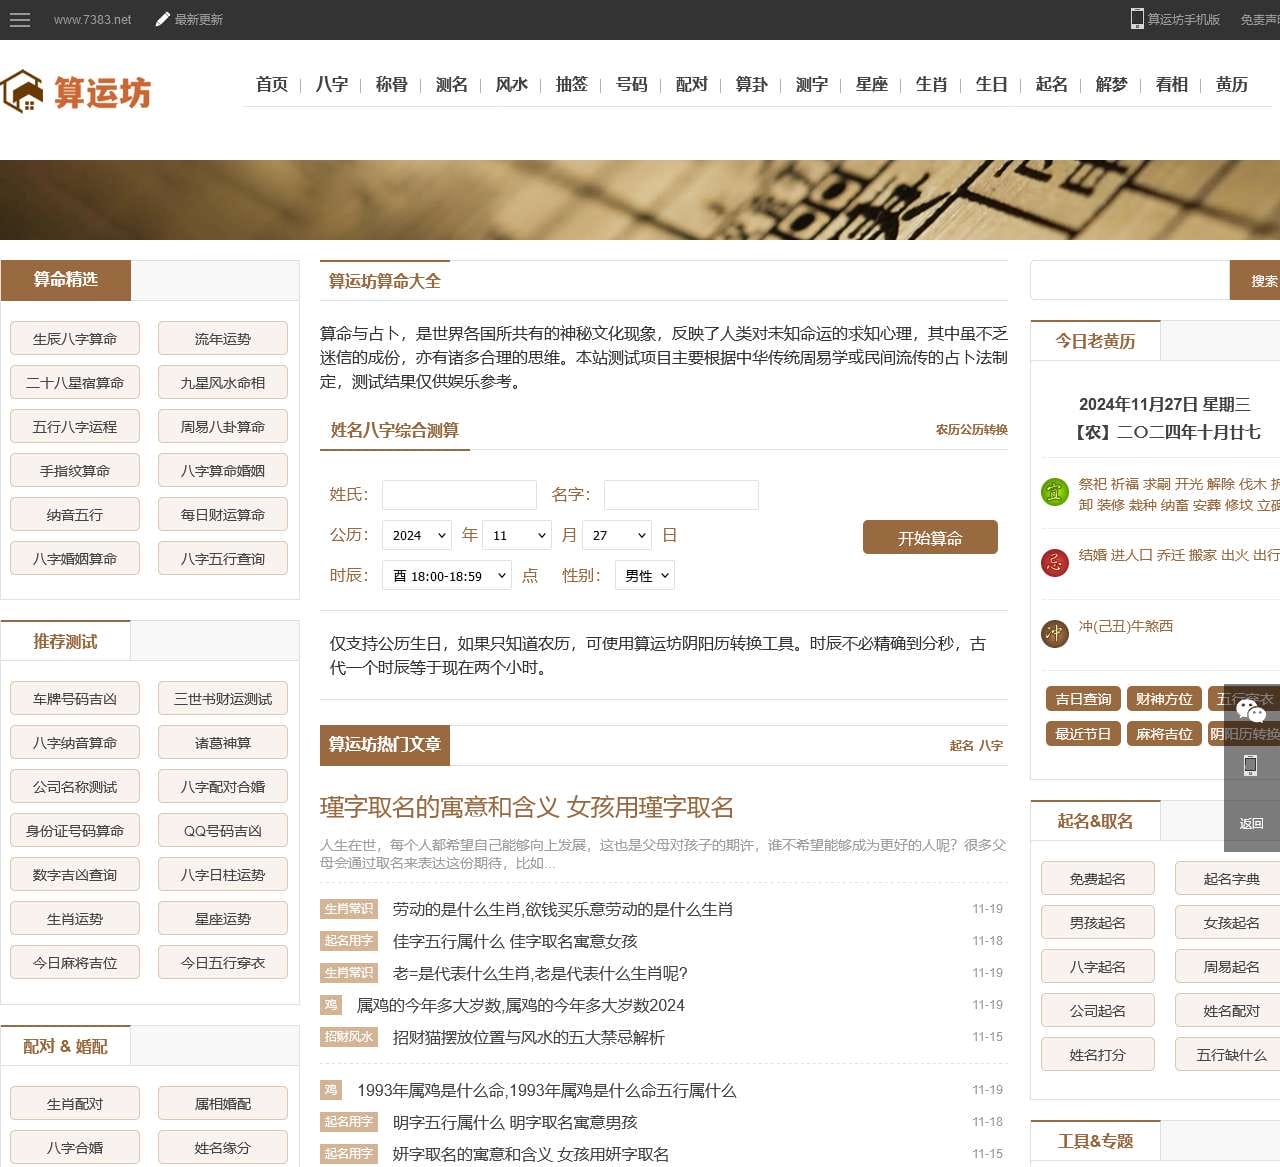
Task: Click 公司起名 button
Action: [1098, 1010]
